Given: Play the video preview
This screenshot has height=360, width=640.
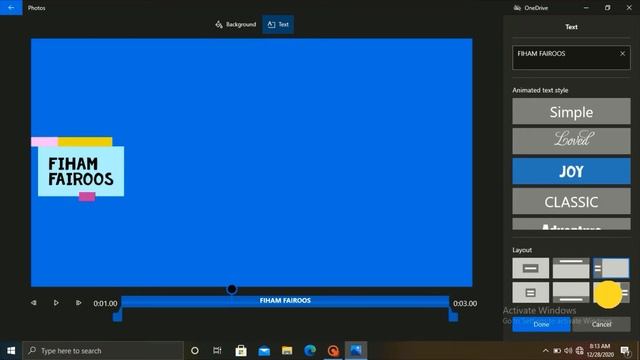Looking at the screenshot, I should click(56, 303).
